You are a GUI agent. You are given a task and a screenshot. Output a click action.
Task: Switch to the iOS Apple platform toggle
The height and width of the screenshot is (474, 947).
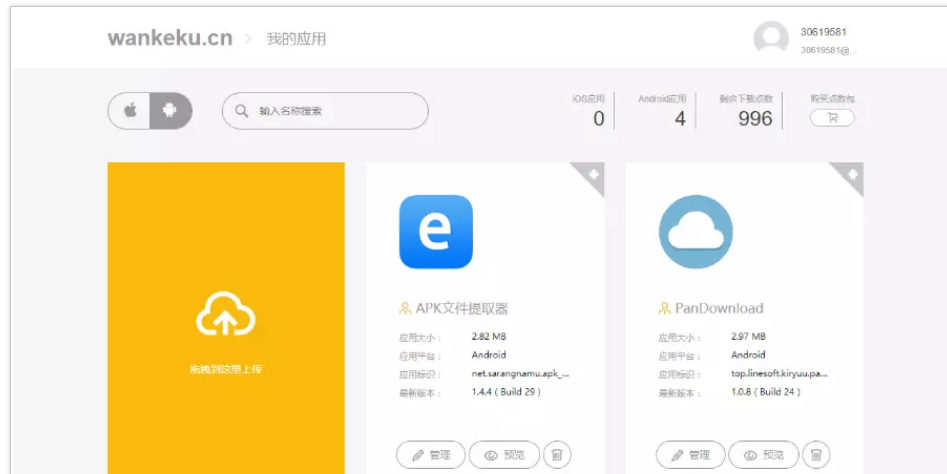(x=130, y=111)
